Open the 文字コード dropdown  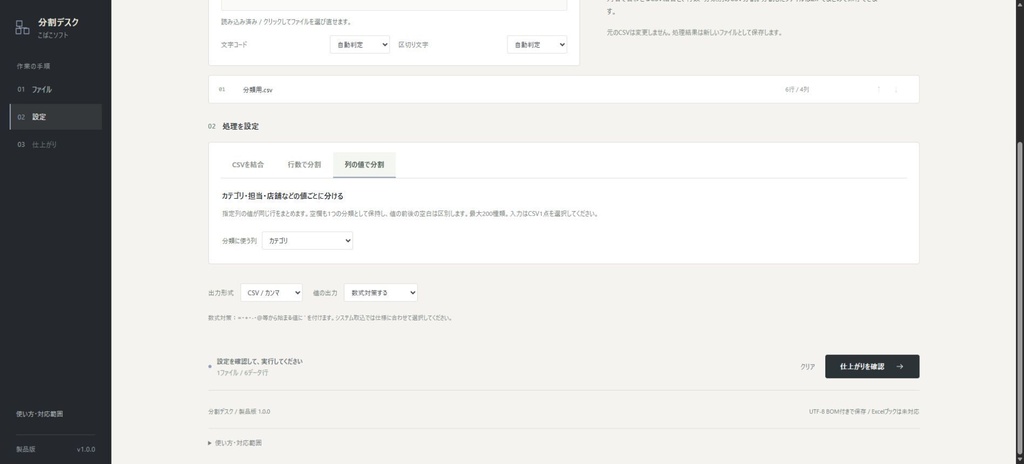pyautogui.click(x=360, y=44)
